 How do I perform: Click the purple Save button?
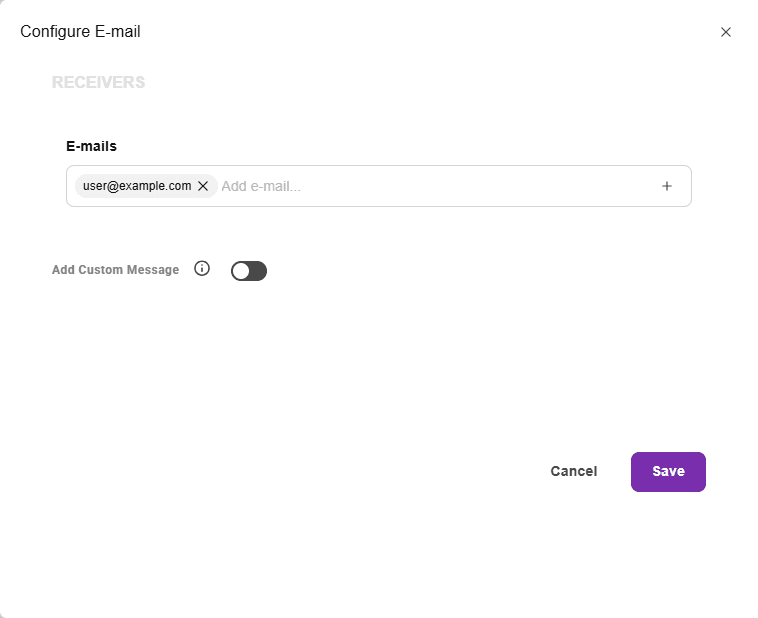pos(668,471)
